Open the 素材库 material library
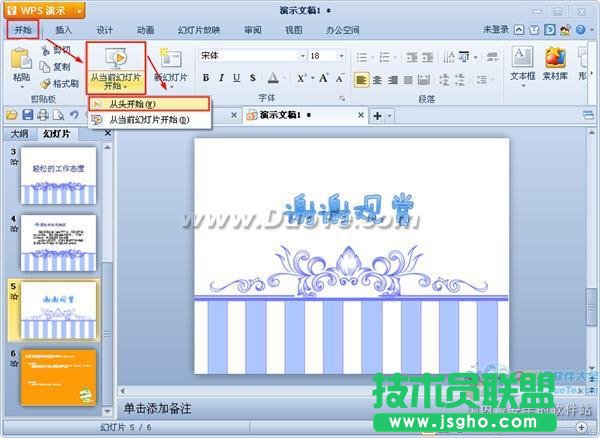600x438 pixels. pos(555,64)
